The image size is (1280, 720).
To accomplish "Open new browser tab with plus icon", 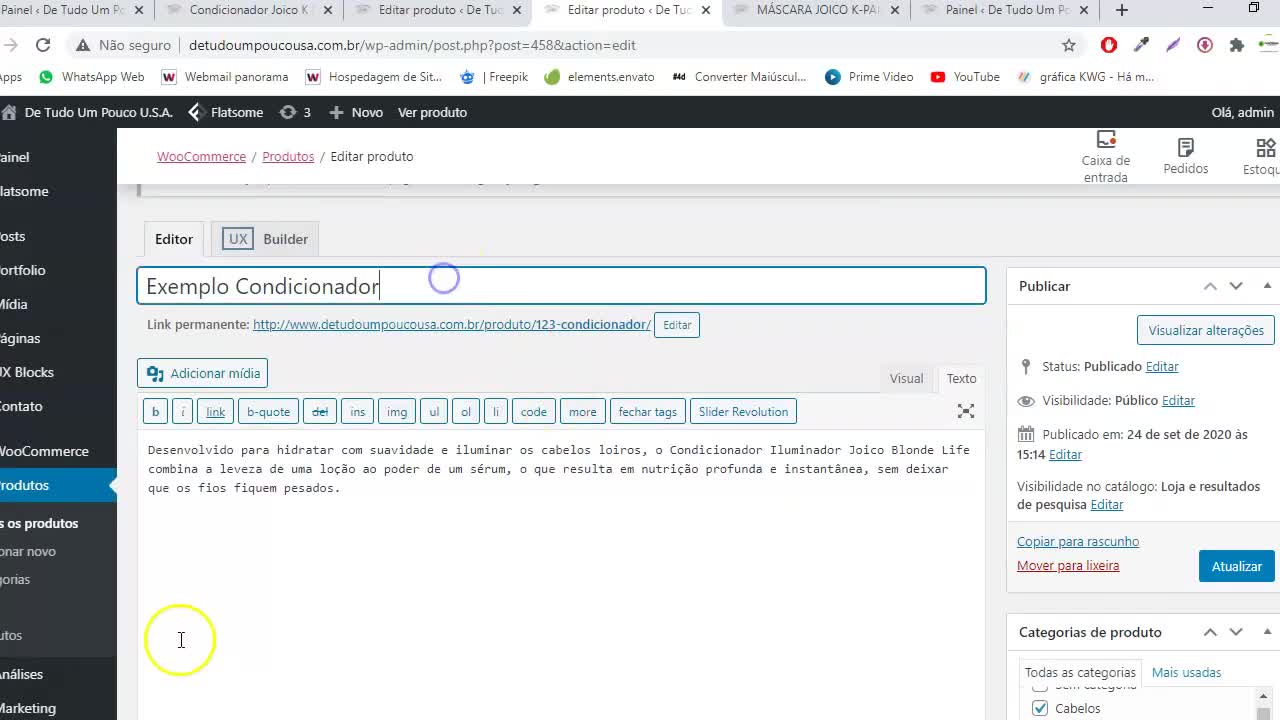I will [1122, 10].
